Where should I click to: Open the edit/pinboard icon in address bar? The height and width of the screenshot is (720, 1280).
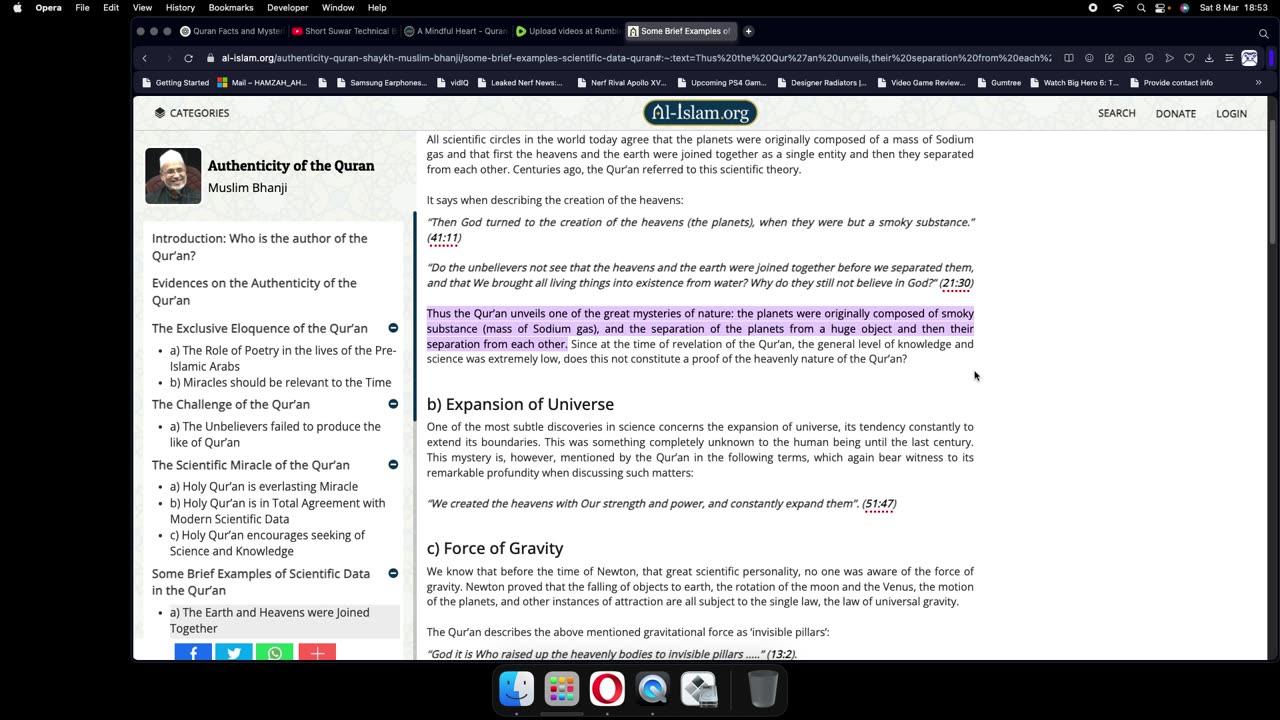coord(1109,58)
